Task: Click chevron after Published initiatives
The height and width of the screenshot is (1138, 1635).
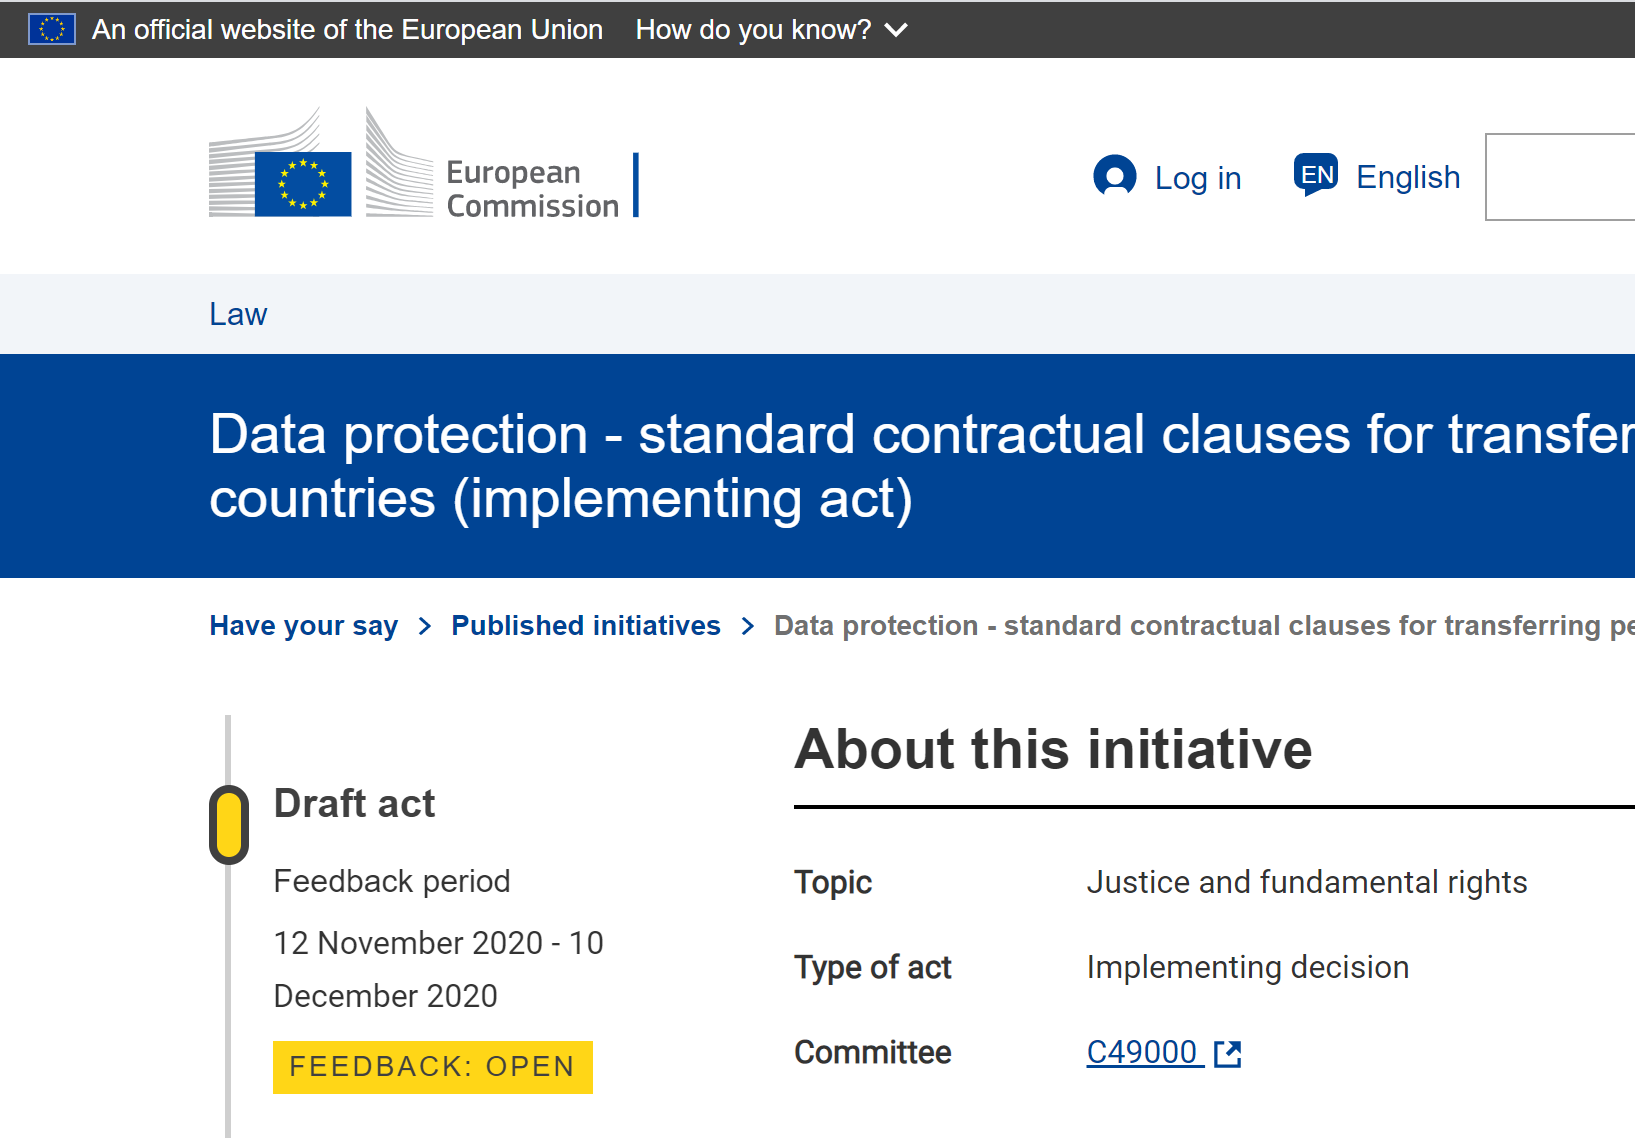Action: click(x=748, y=626)
